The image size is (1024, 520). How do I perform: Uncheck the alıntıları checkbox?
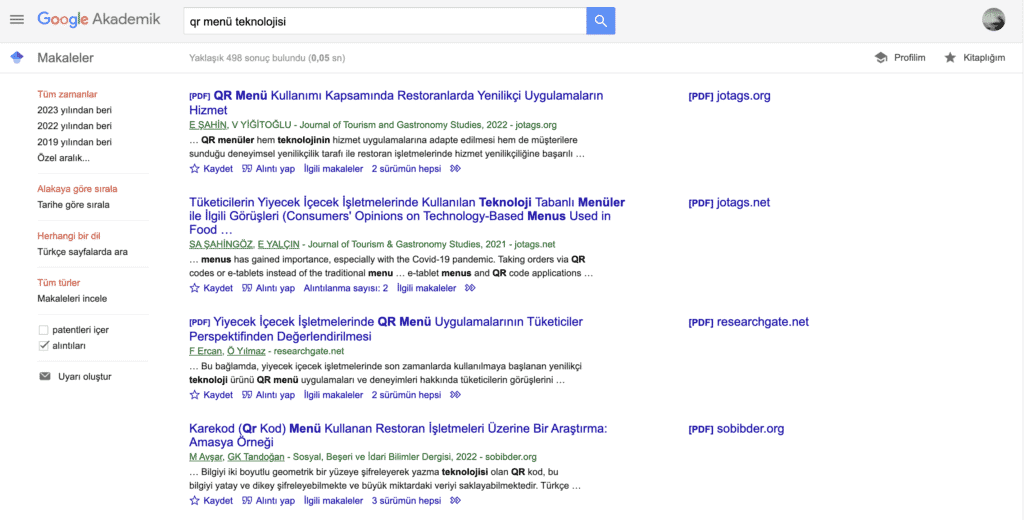point(44,346)
